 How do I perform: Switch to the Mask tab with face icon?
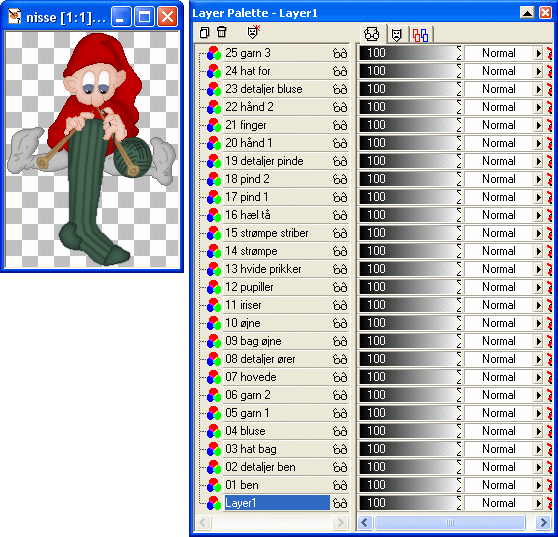point(396,35)
